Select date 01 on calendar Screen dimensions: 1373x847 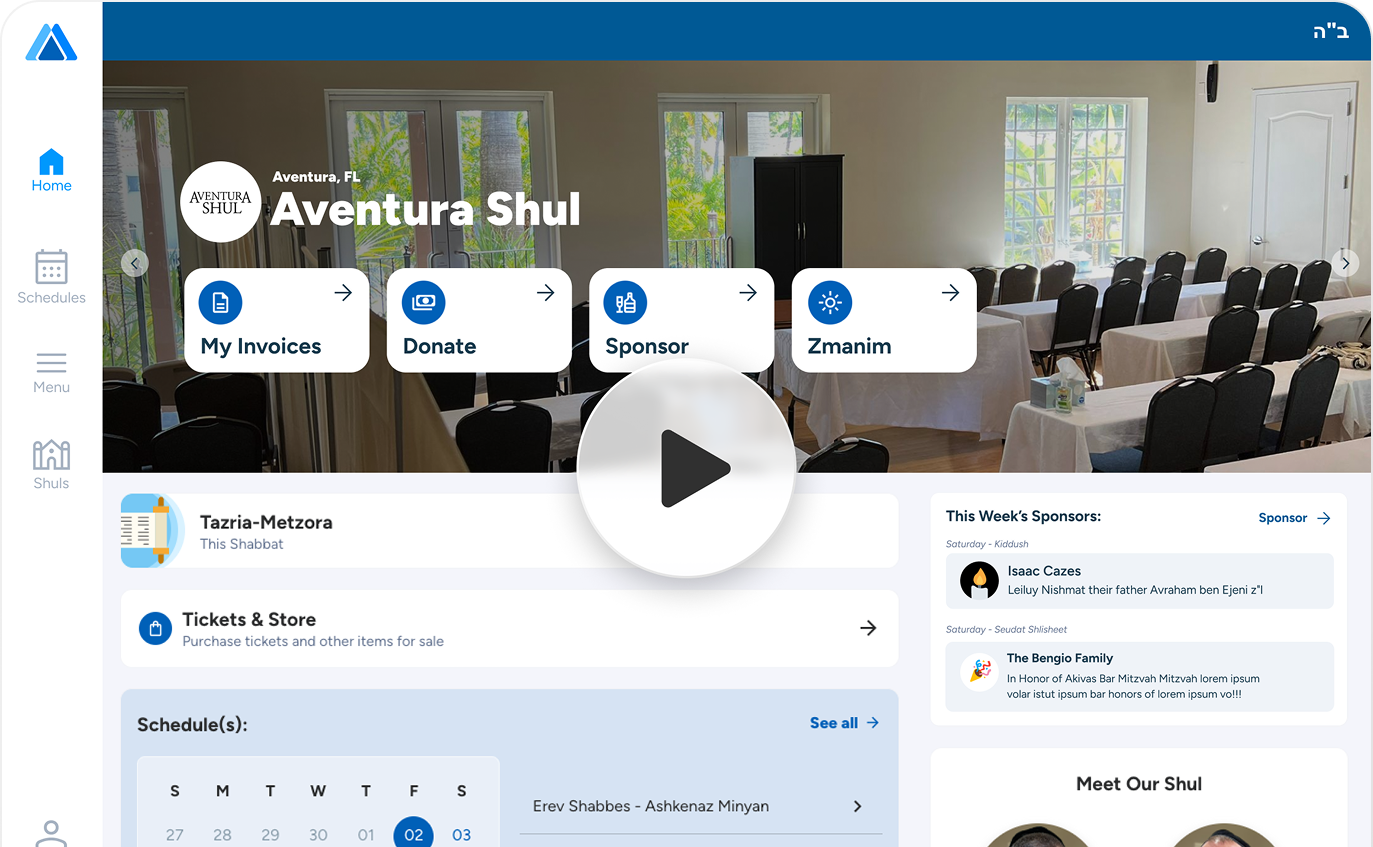point(366,835)
